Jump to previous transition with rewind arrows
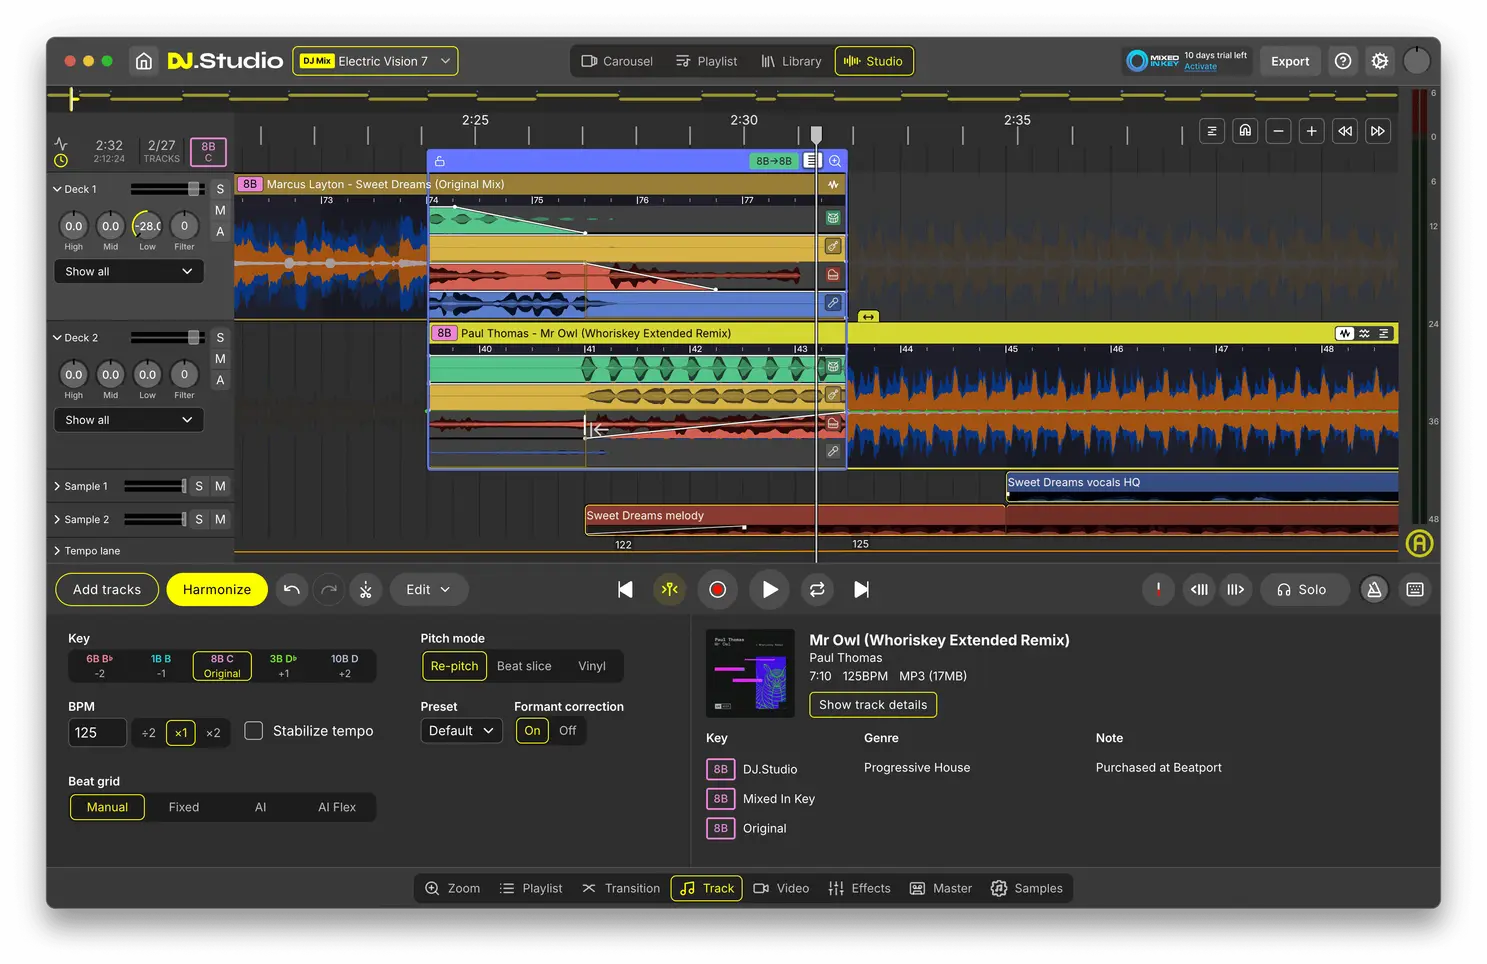The image size is (1487, 964). point(1345,131)
